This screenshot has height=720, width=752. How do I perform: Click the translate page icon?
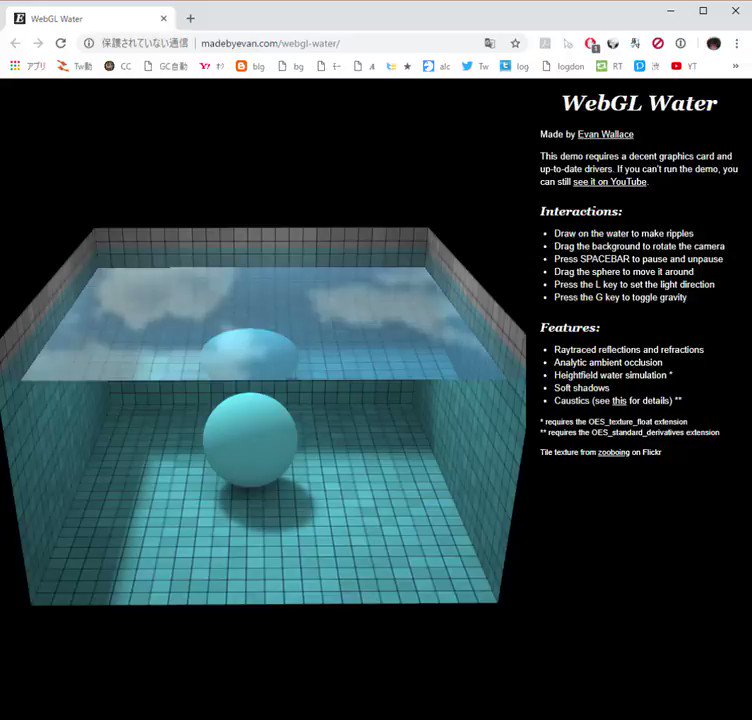(490, 44)
